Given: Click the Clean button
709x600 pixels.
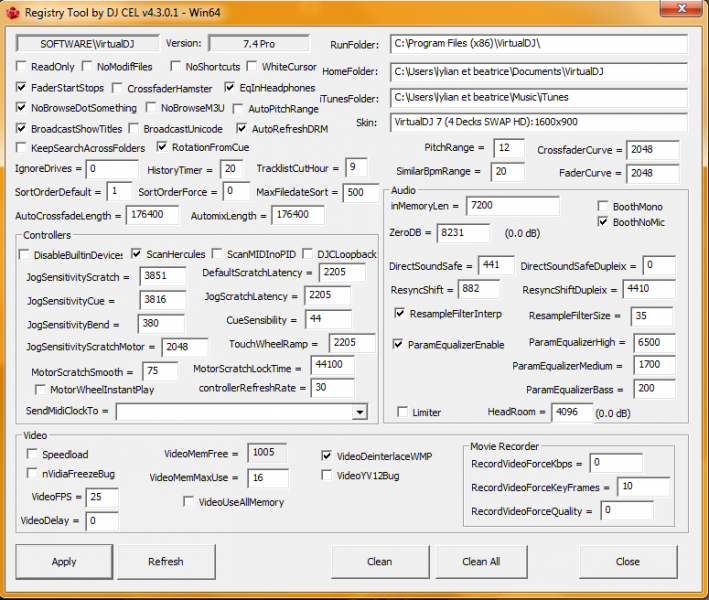Looking at the screenshot, I should pyautogui.click(x=380, y=562).
